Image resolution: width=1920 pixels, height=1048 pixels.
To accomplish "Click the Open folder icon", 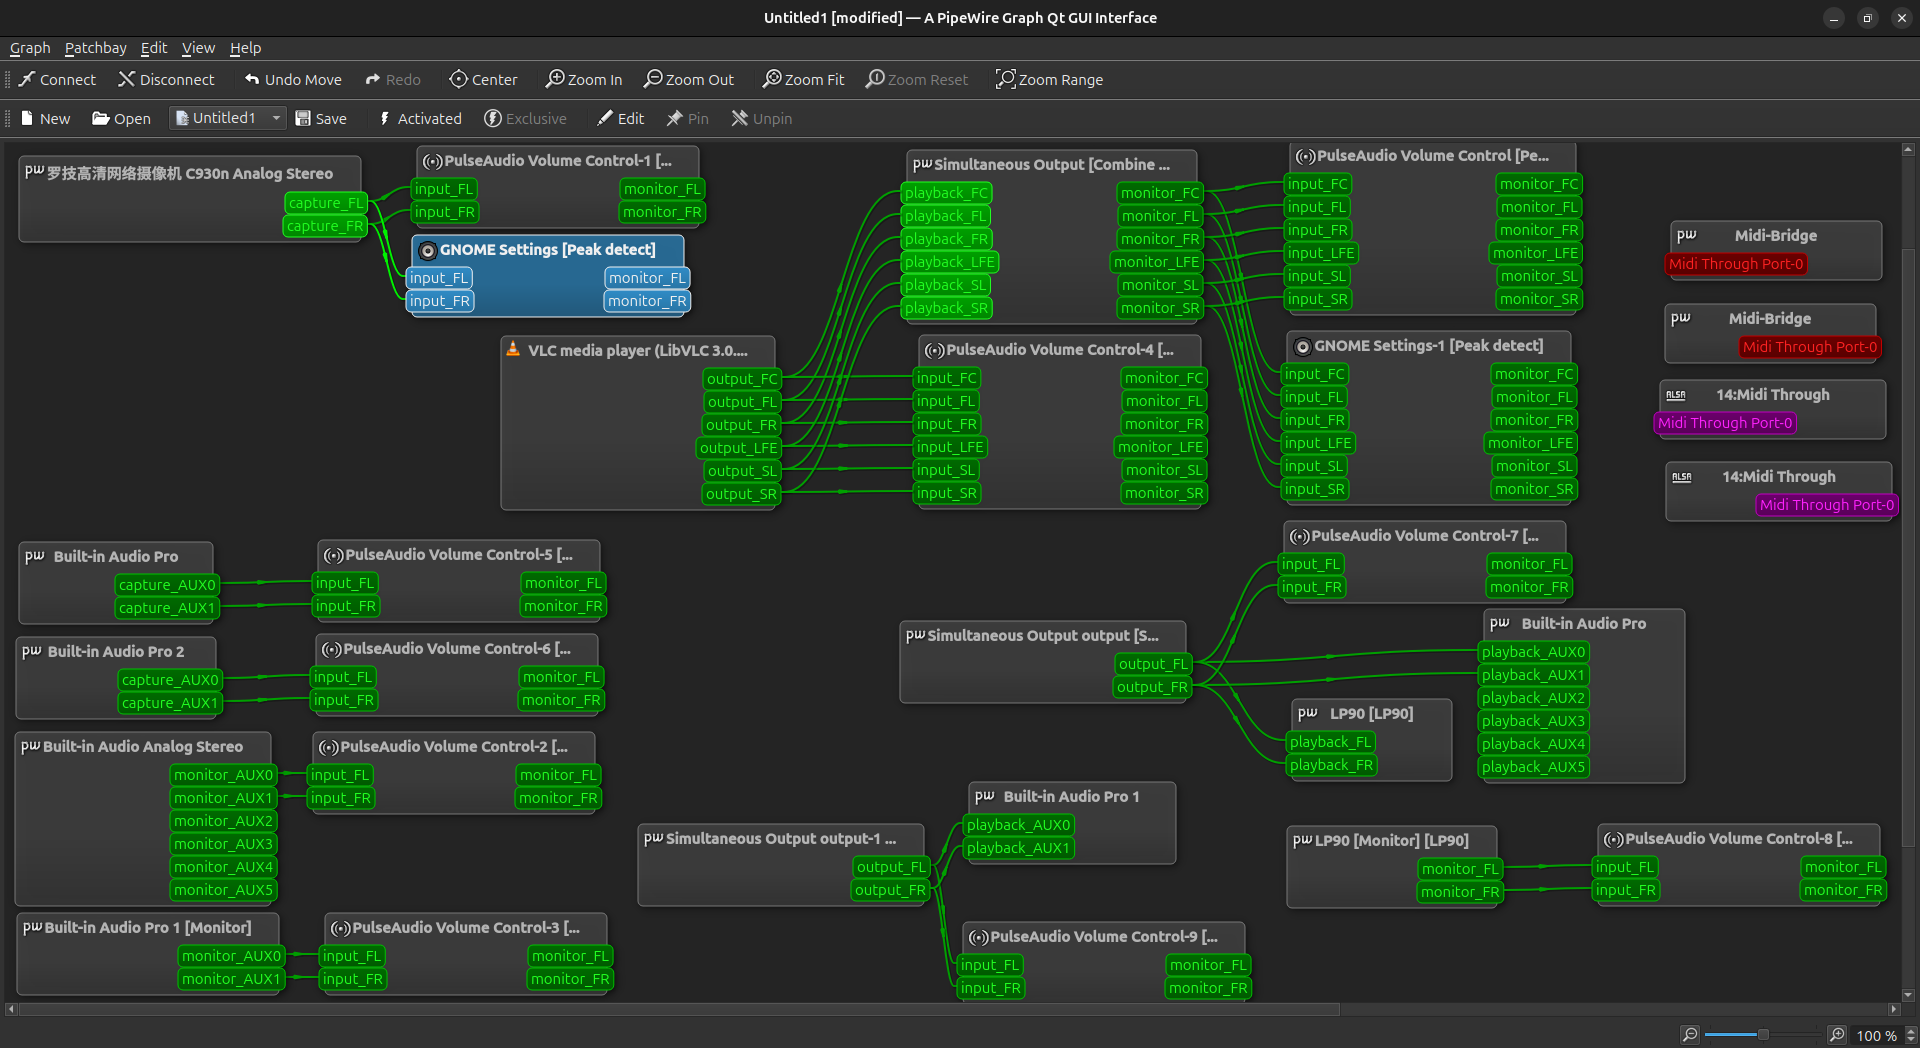I will tap(100, 118).
